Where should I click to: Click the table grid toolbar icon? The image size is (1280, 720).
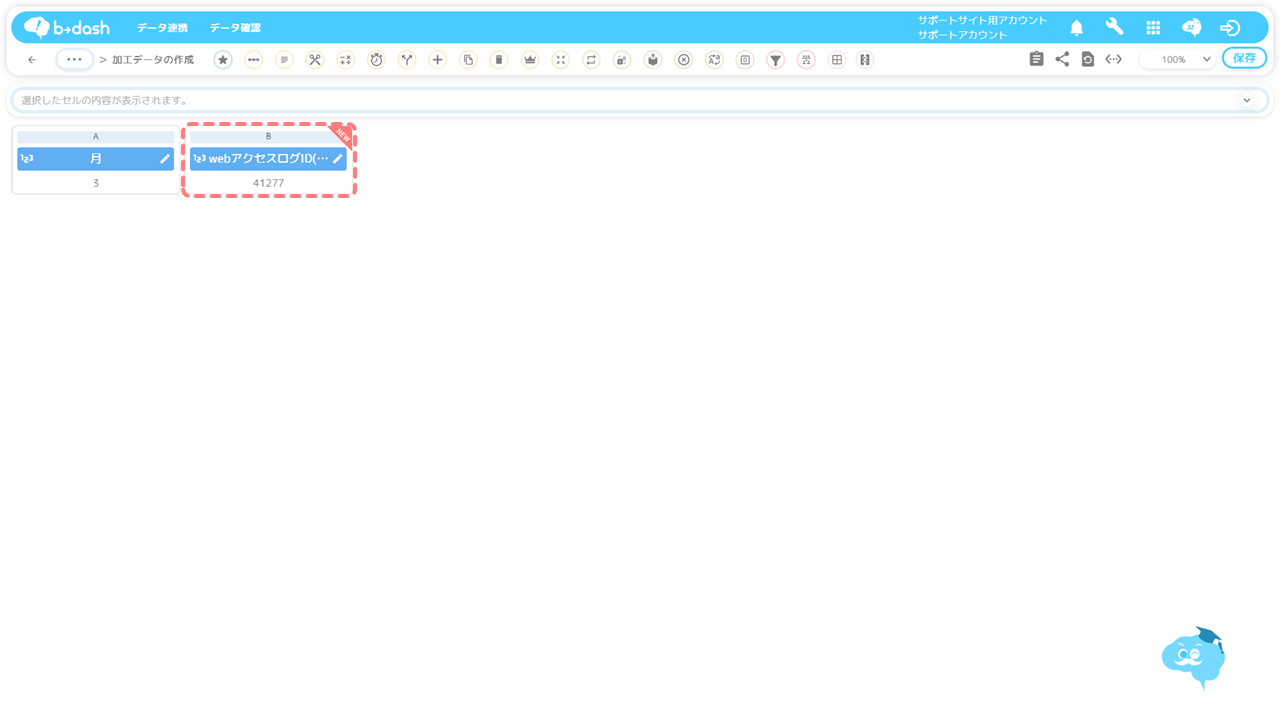click(x=837, y=60)
